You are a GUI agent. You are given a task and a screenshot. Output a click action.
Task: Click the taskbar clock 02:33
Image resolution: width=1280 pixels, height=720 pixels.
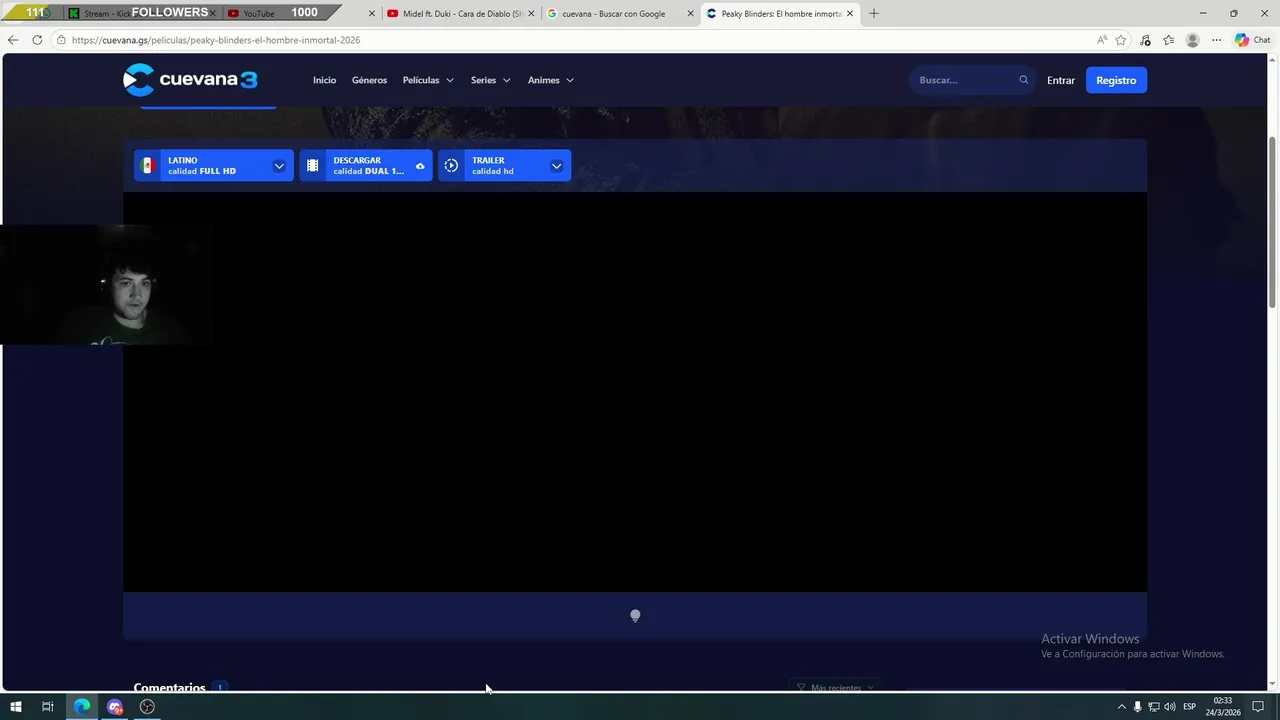coord(1223,707)
